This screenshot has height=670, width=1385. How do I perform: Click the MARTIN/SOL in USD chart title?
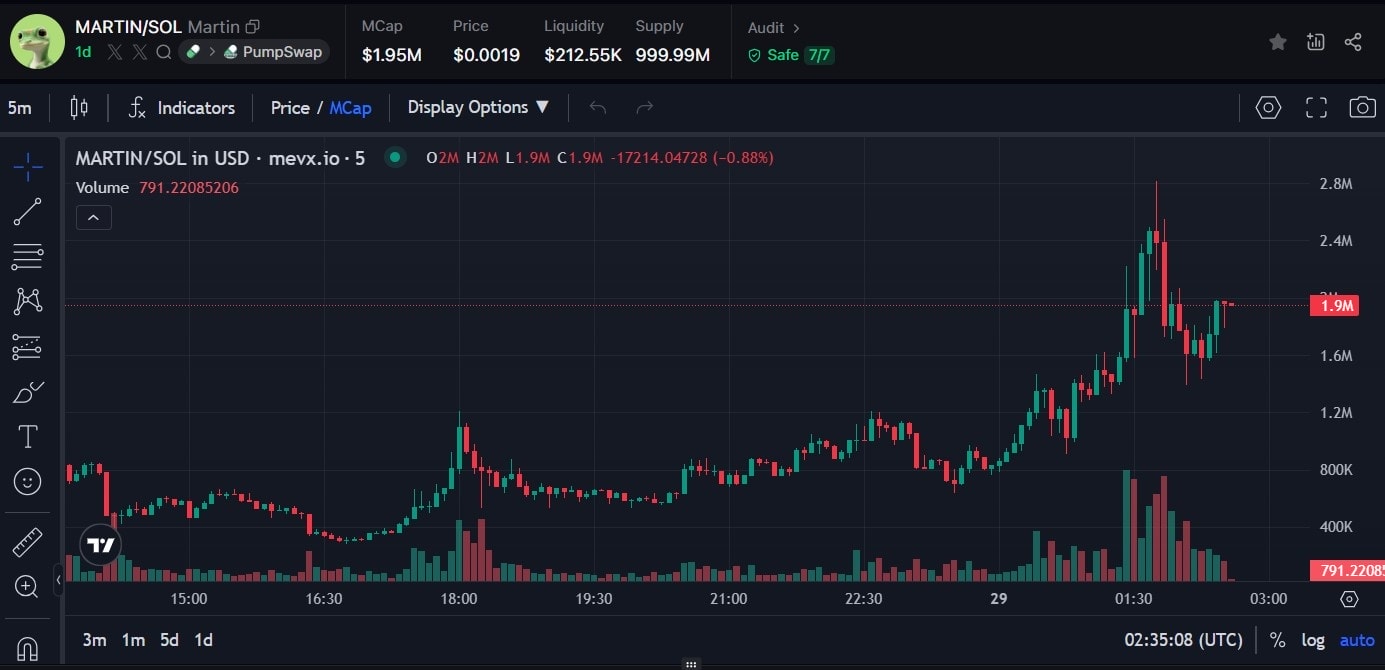[220, 158]
